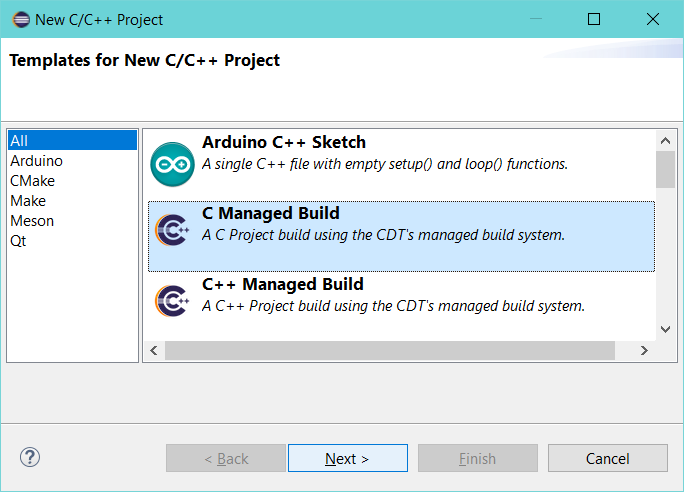
Task: Click the Next button
Action: coord(348,458)
